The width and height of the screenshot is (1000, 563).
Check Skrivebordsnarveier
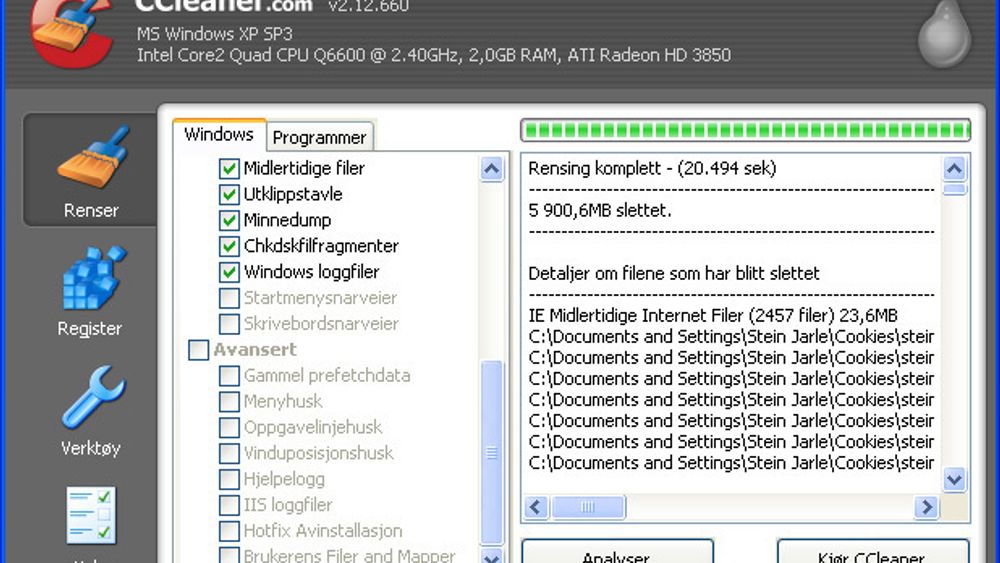[229, 324]
